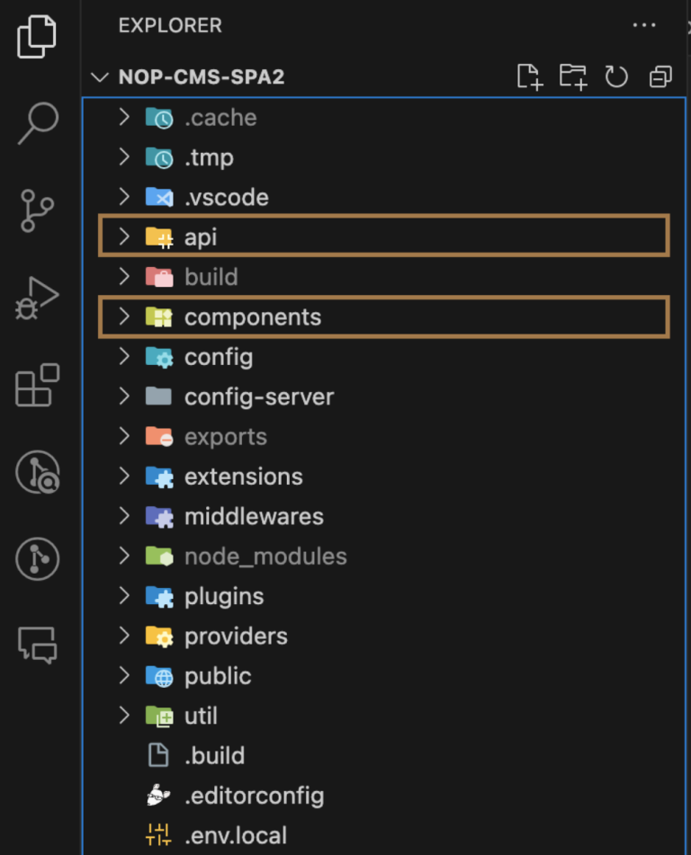Select the plugins folder name
The image size is (691, 855).
coord(224,597)
